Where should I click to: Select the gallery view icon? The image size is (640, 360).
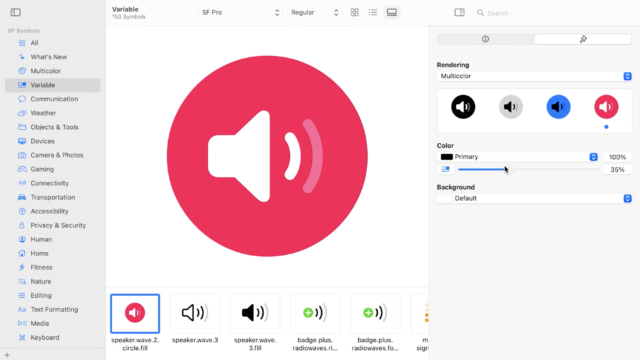[392, 13]
